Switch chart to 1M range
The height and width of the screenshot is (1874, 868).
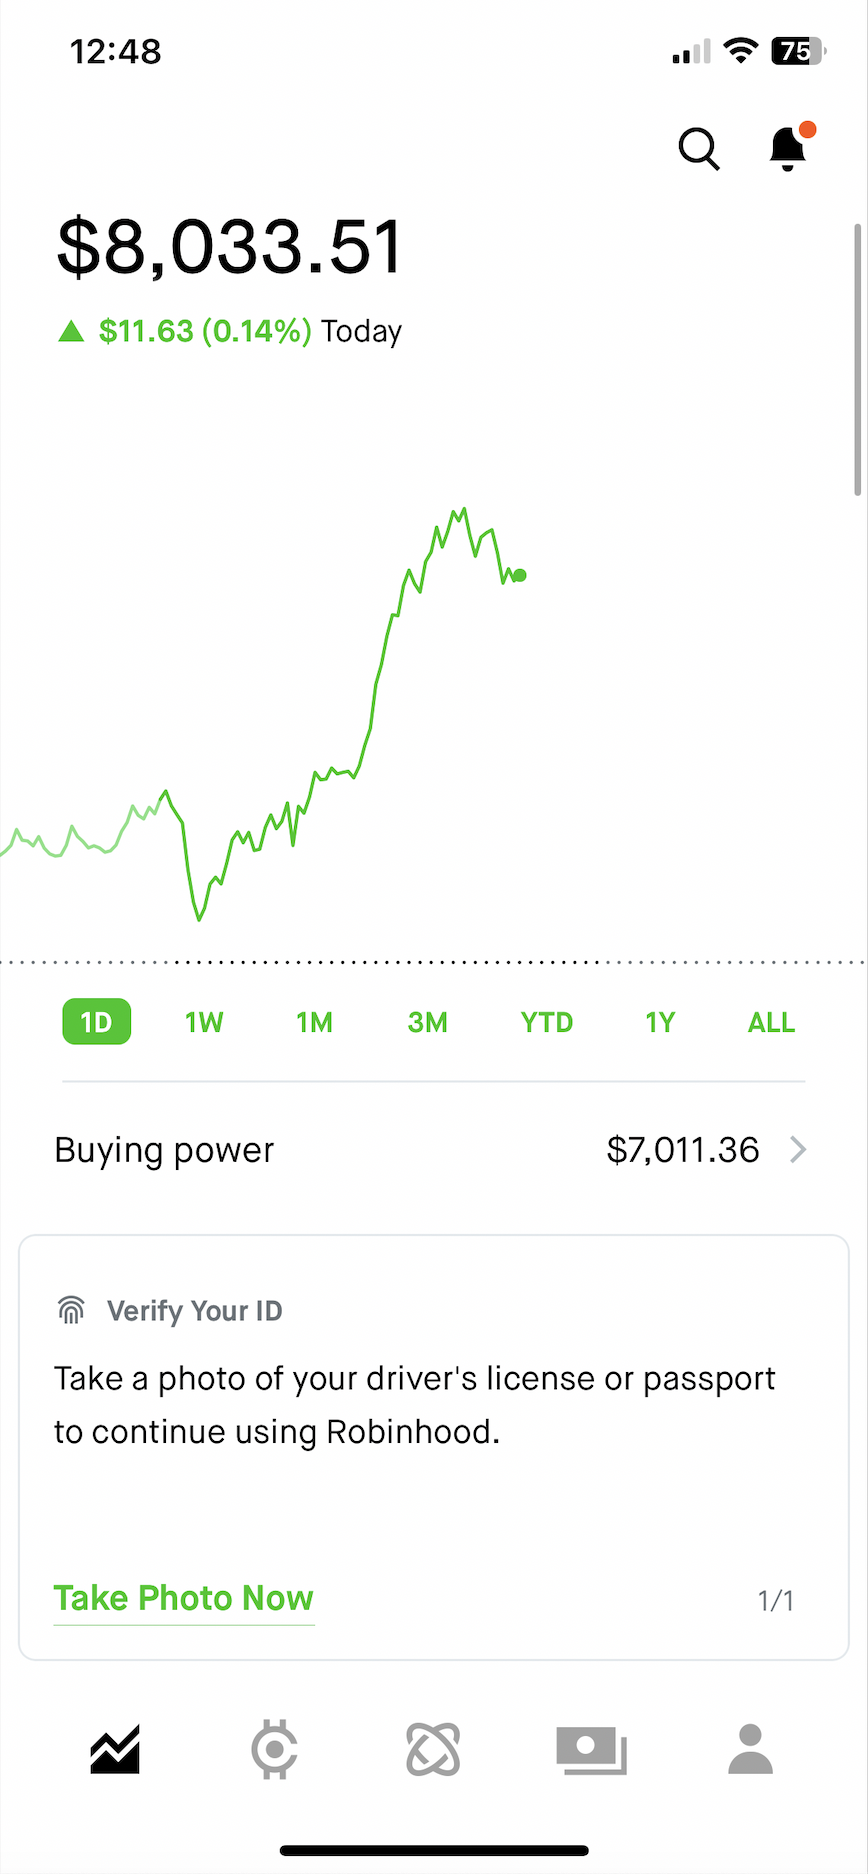click(x=314, y=1022)
